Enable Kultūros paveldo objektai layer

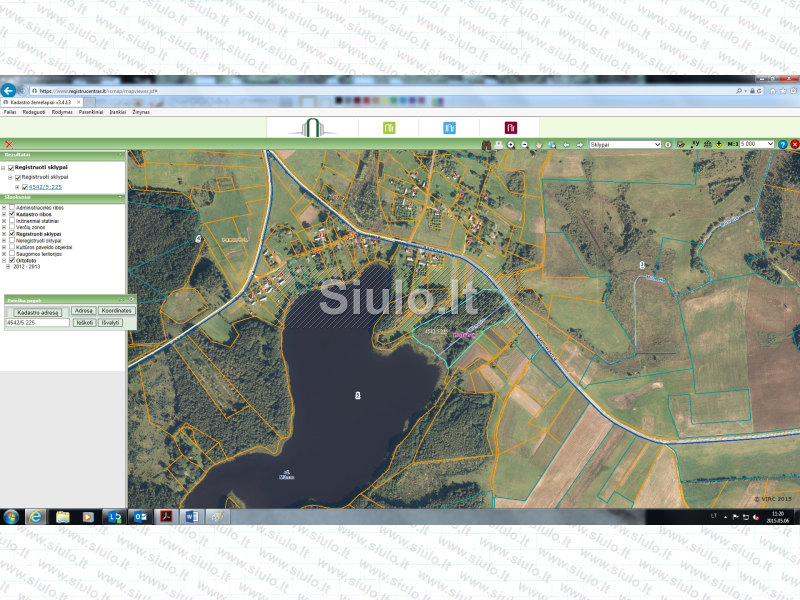[x=12, y=247]
